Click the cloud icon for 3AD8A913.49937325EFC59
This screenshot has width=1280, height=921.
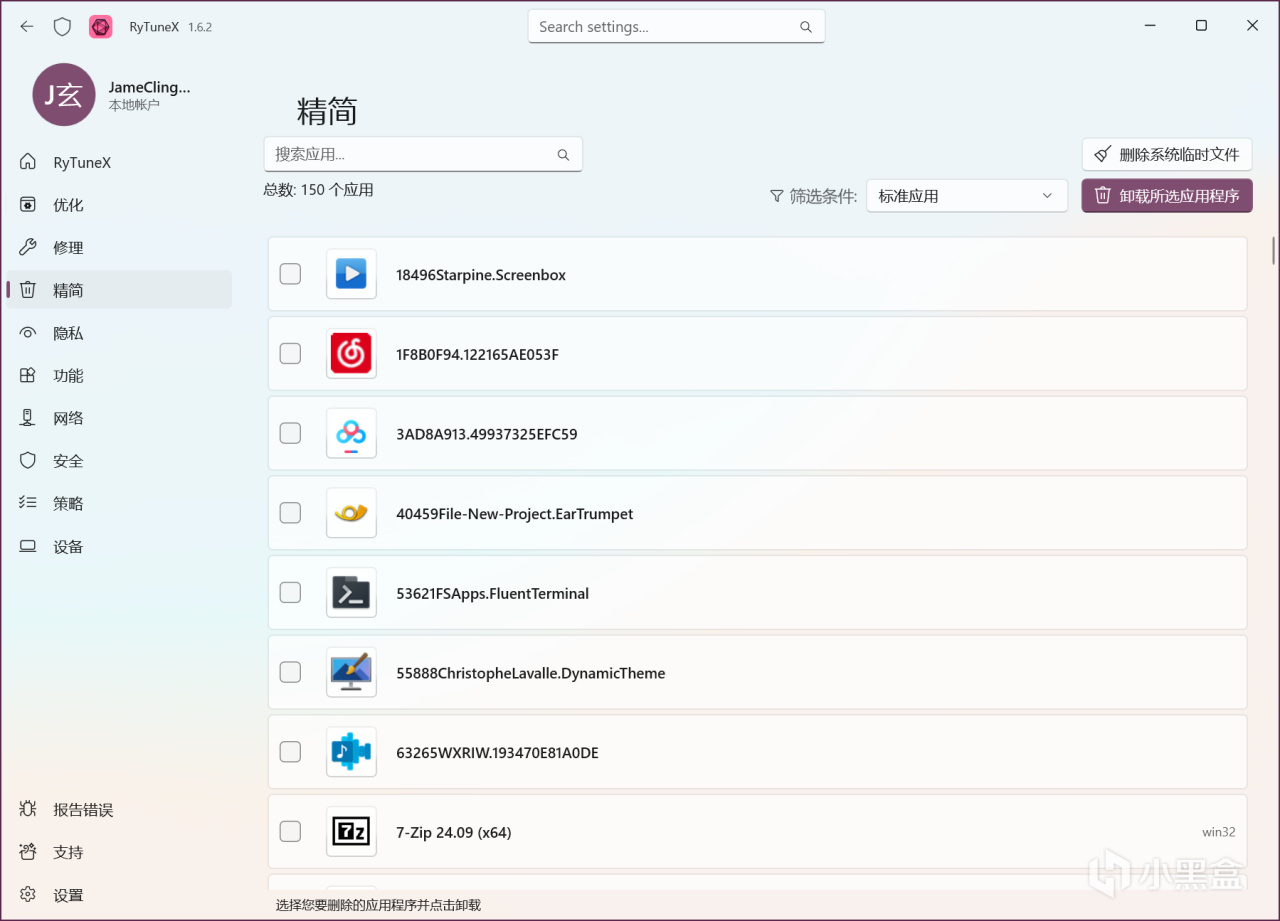coord(351,433)
